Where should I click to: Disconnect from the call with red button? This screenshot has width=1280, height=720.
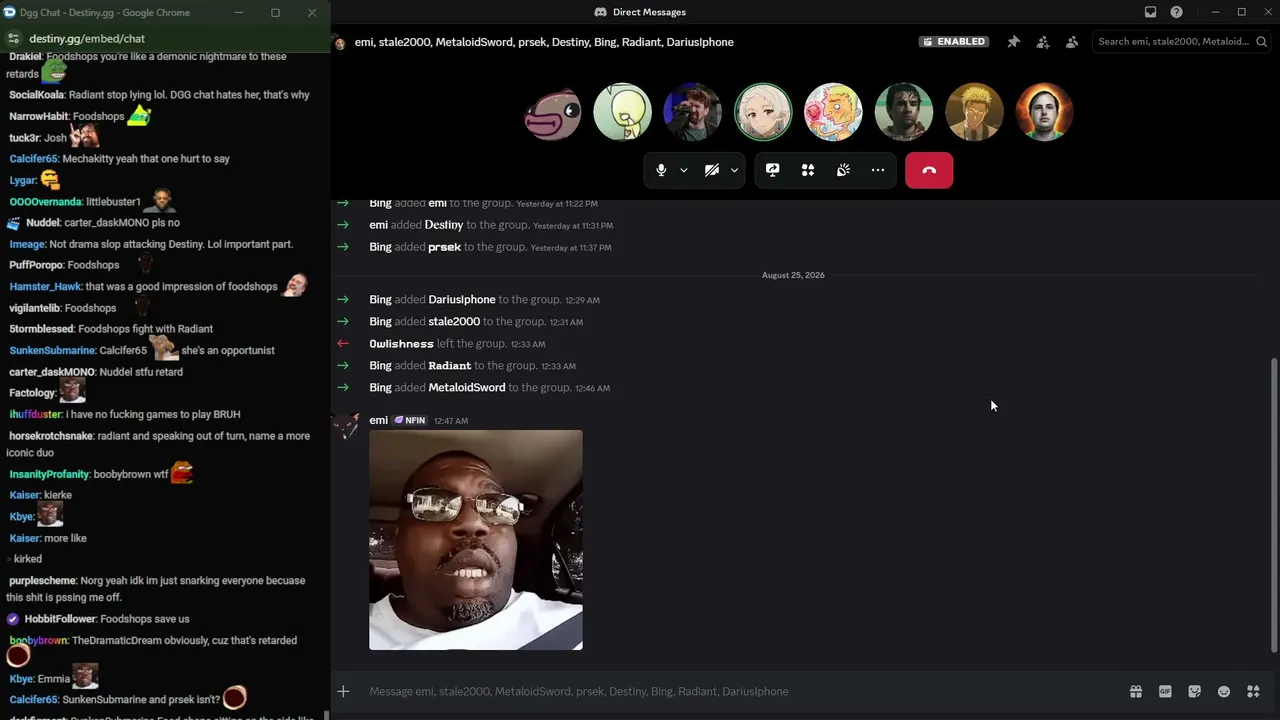(x=929, y=170)
